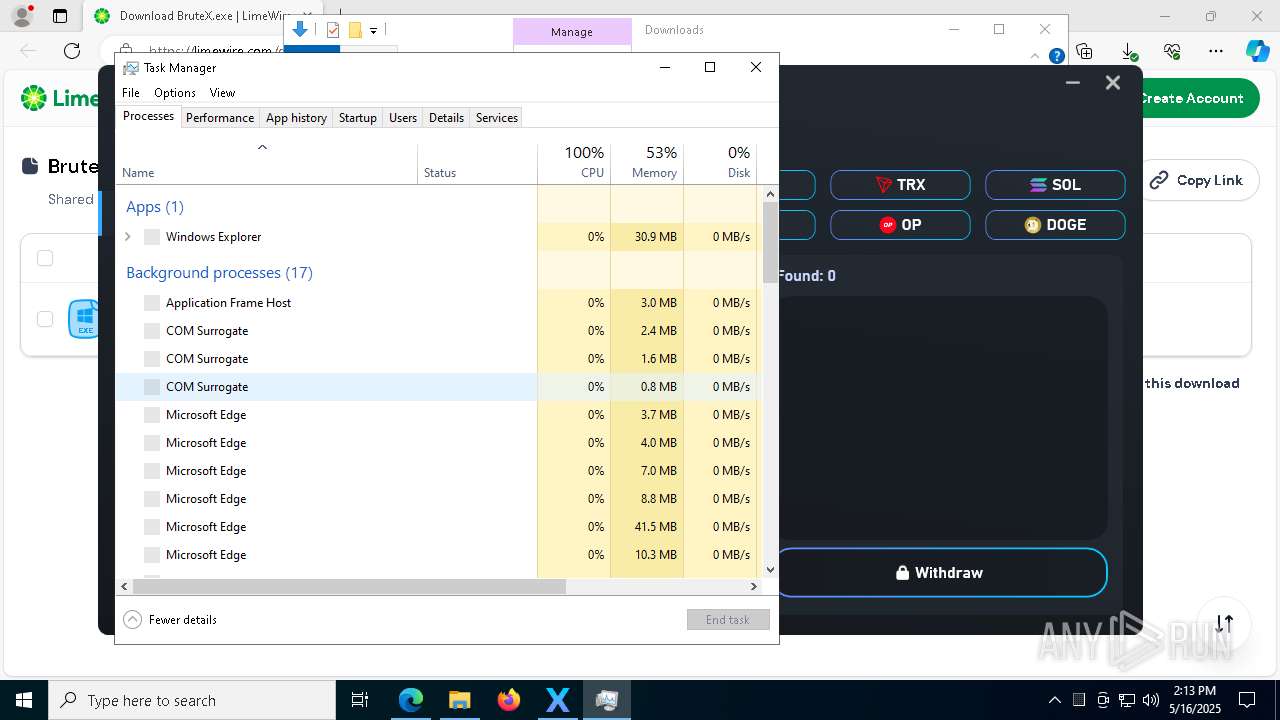Open Microsoft Edge from the taskbar

[411, 700]
